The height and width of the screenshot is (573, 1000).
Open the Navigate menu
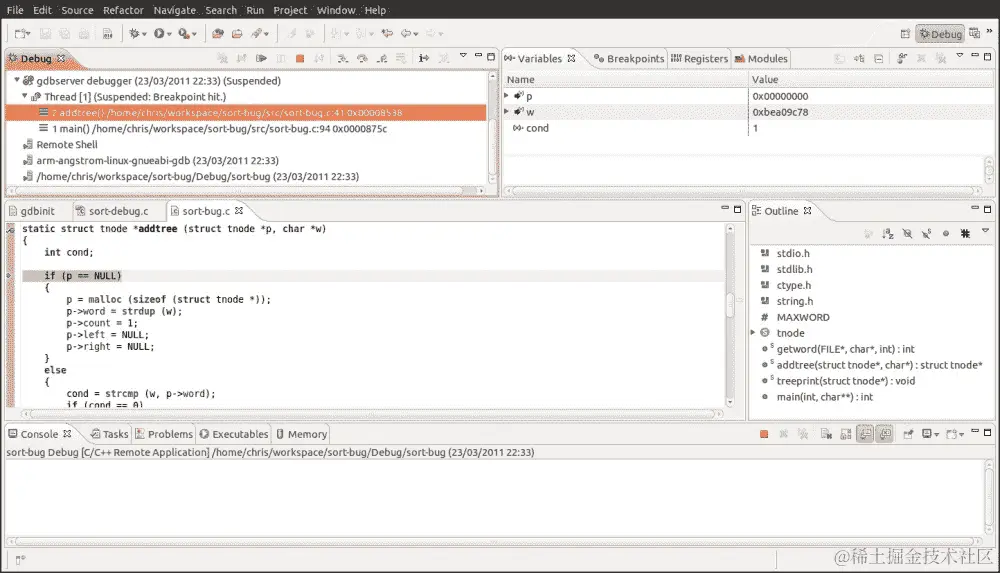click(x=175, y=10)
